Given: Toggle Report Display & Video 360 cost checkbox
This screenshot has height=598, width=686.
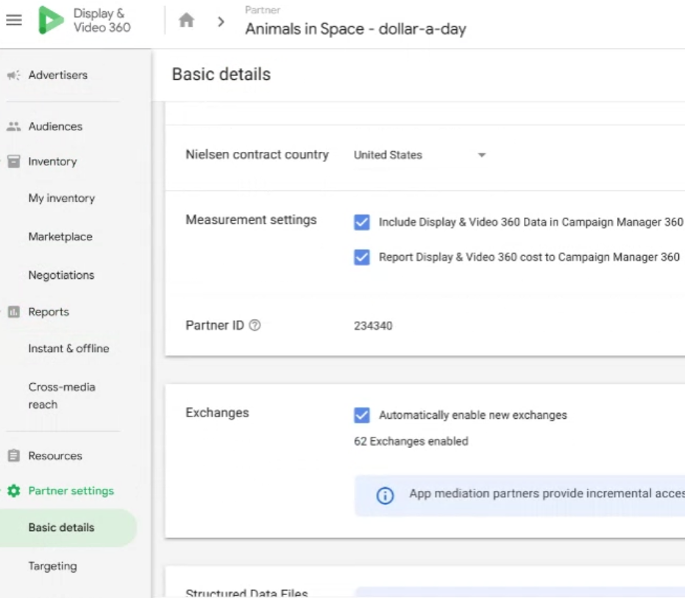Looking at the screenshot, I should click(x=362, y=257).
